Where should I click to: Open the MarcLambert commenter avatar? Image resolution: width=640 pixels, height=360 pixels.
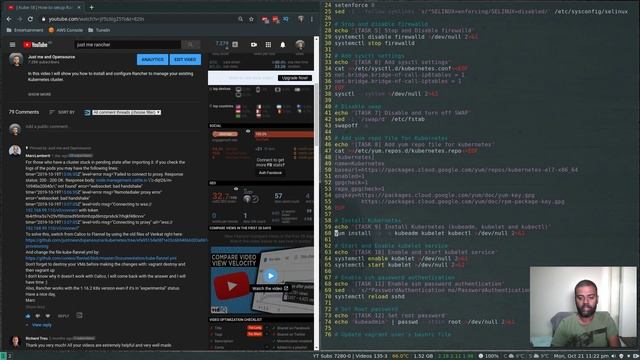(15, 151)
